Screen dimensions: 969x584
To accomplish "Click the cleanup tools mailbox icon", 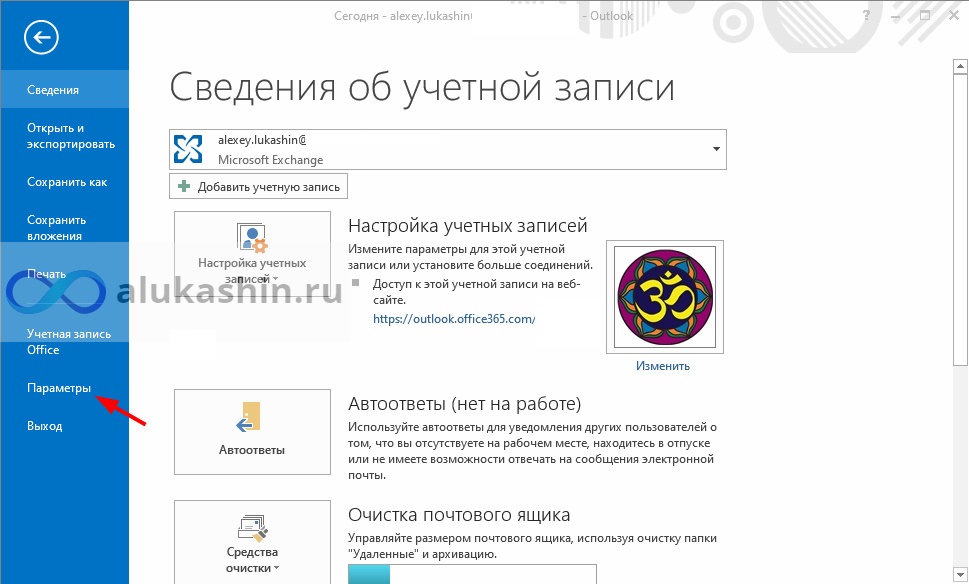I will pos(252,528).
